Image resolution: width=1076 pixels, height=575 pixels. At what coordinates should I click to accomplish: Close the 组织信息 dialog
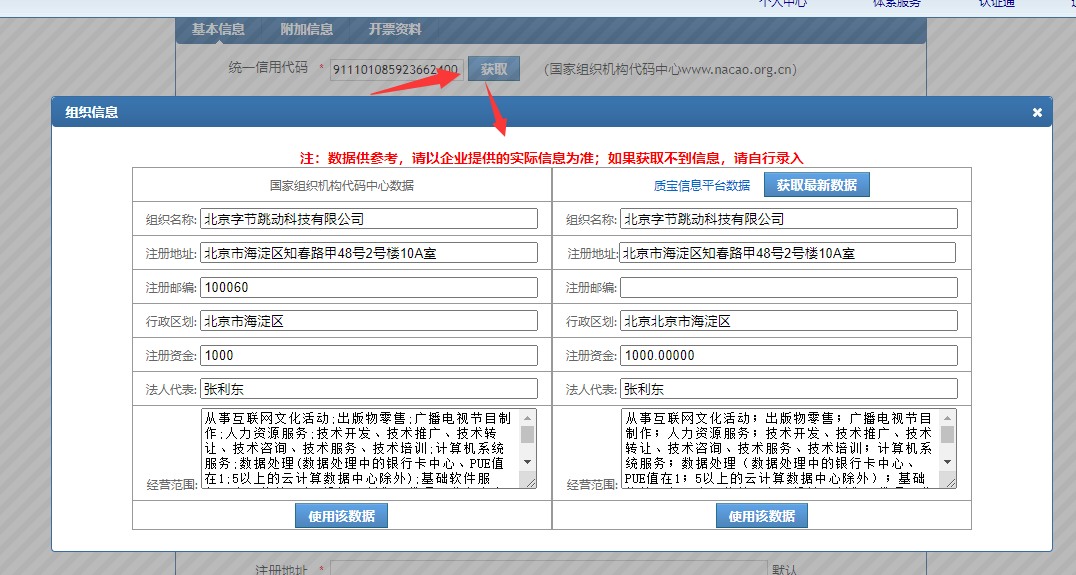coord(1037,113)
